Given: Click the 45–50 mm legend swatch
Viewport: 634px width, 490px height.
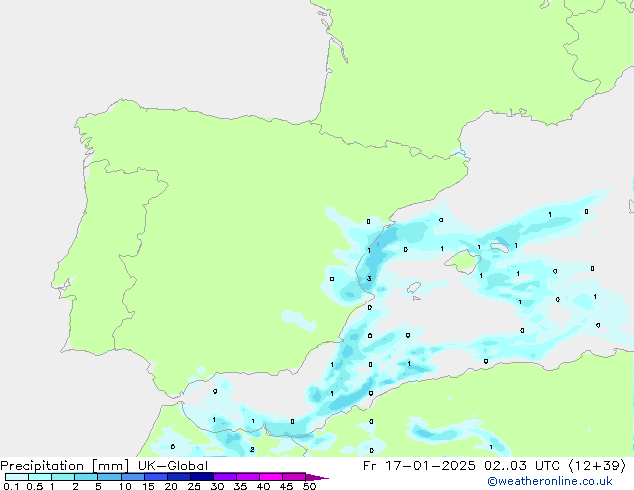Looking at the screenshot, I should (x=294, y=477).
